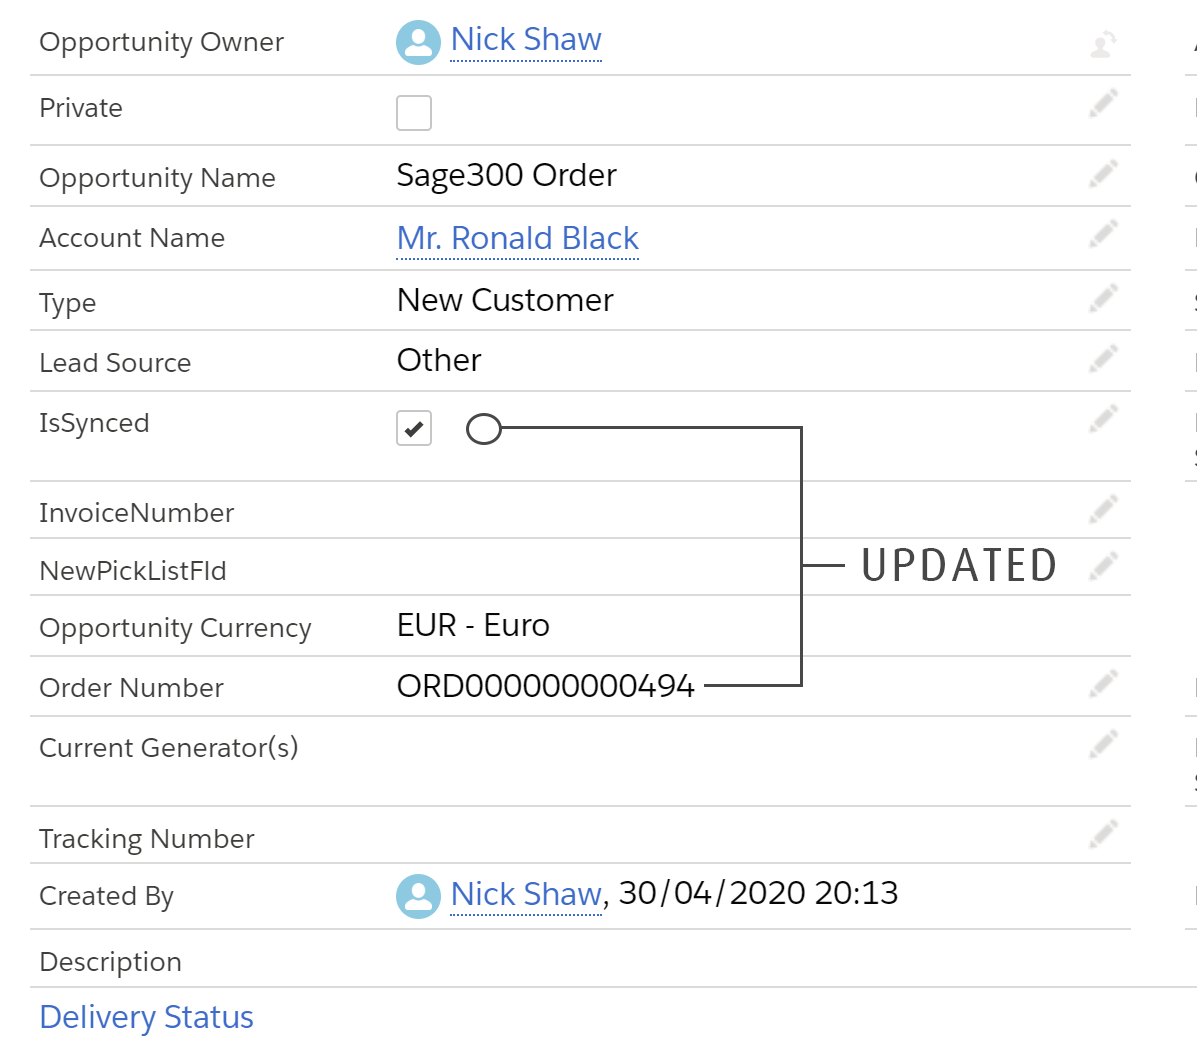Tick the Private checkbox

pyautogui.click(x=414, y=113)
